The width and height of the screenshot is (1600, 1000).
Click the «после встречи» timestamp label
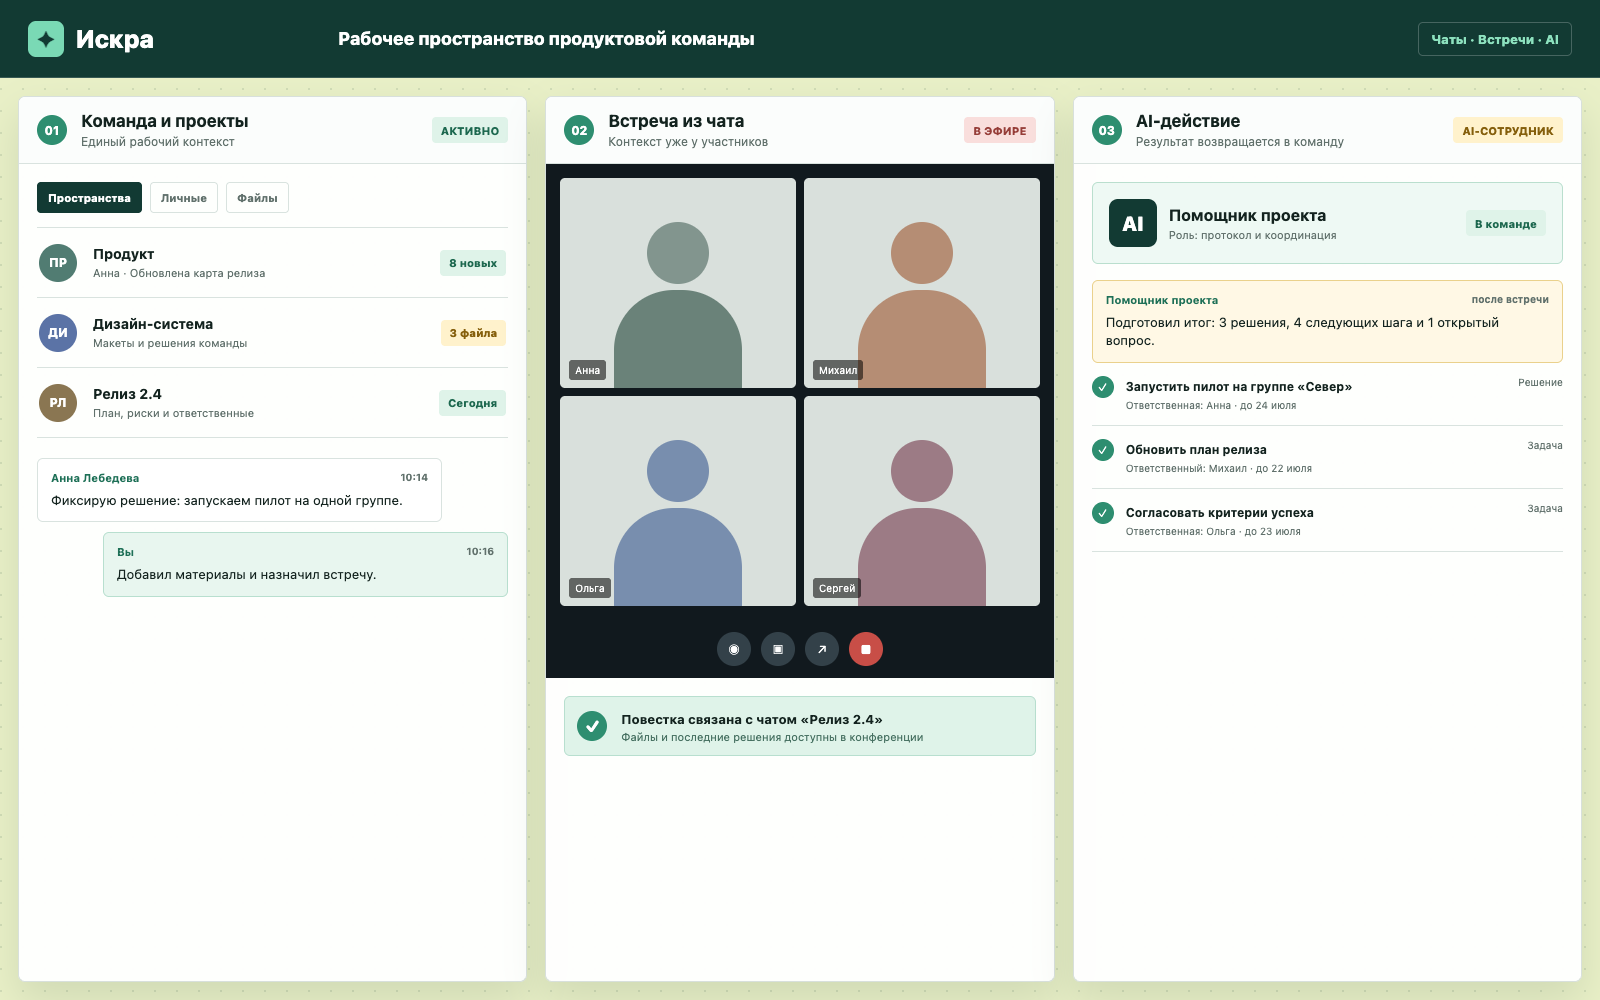click(1510, 299)
